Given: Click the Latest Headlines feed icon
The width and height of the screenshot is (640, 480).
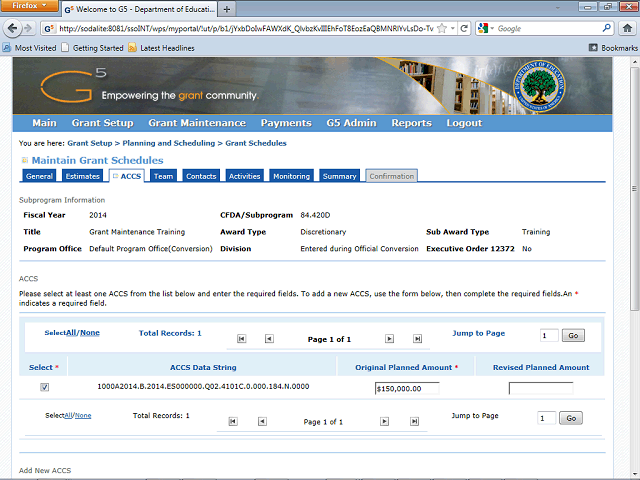Looking at the screenshot, I should pyautogui.click(x=132, y=48).
